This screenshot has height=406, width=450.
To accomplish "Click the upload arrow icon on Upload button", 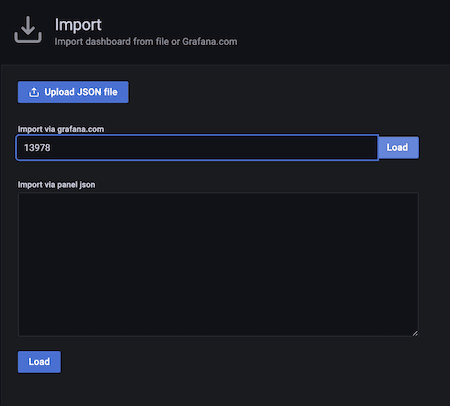I will [34, 92].
